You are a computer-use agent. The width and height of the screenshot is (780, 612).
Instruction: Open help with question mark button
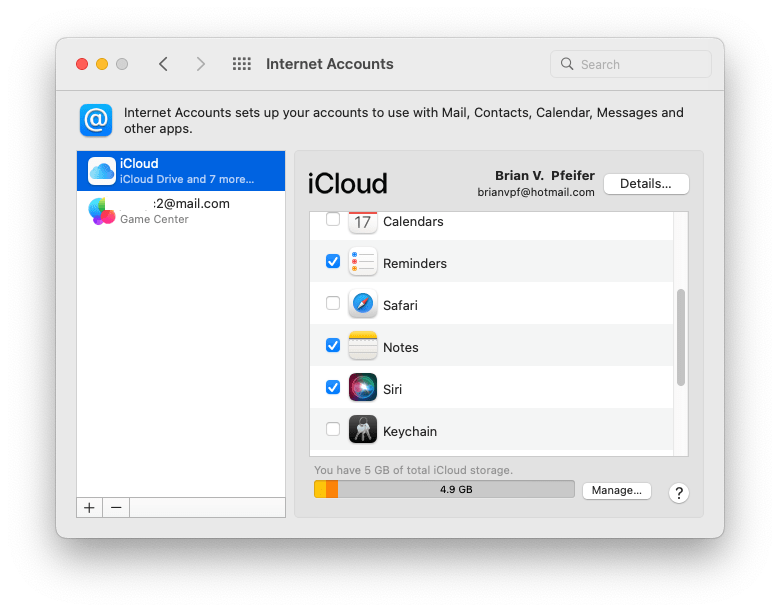coord(679,493)
